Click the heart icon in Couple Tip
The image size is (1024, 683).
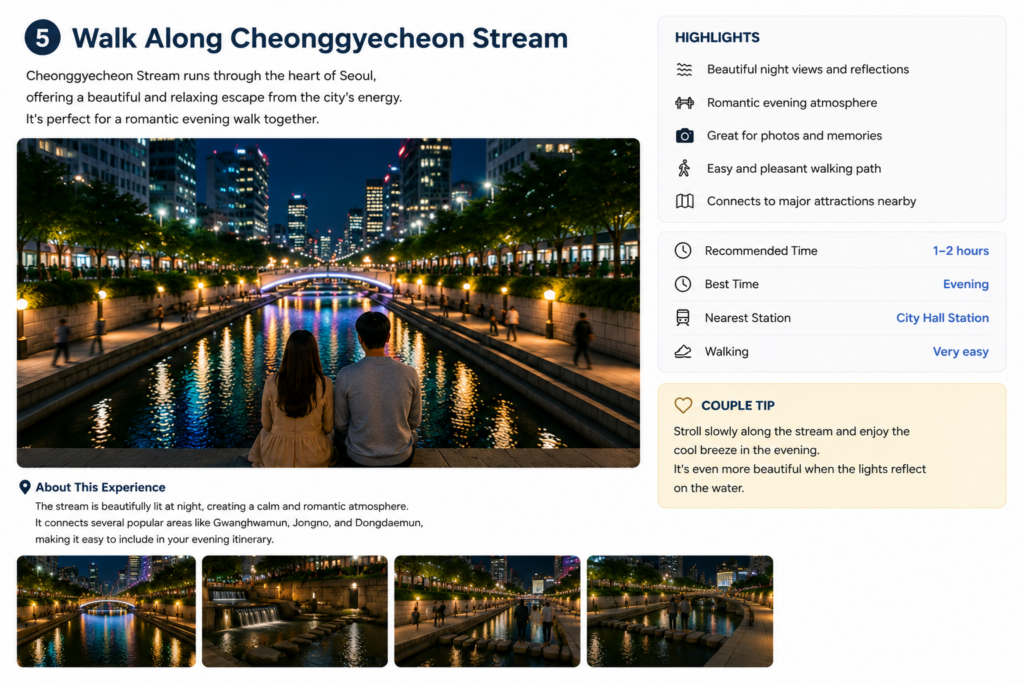click(683, 405)
